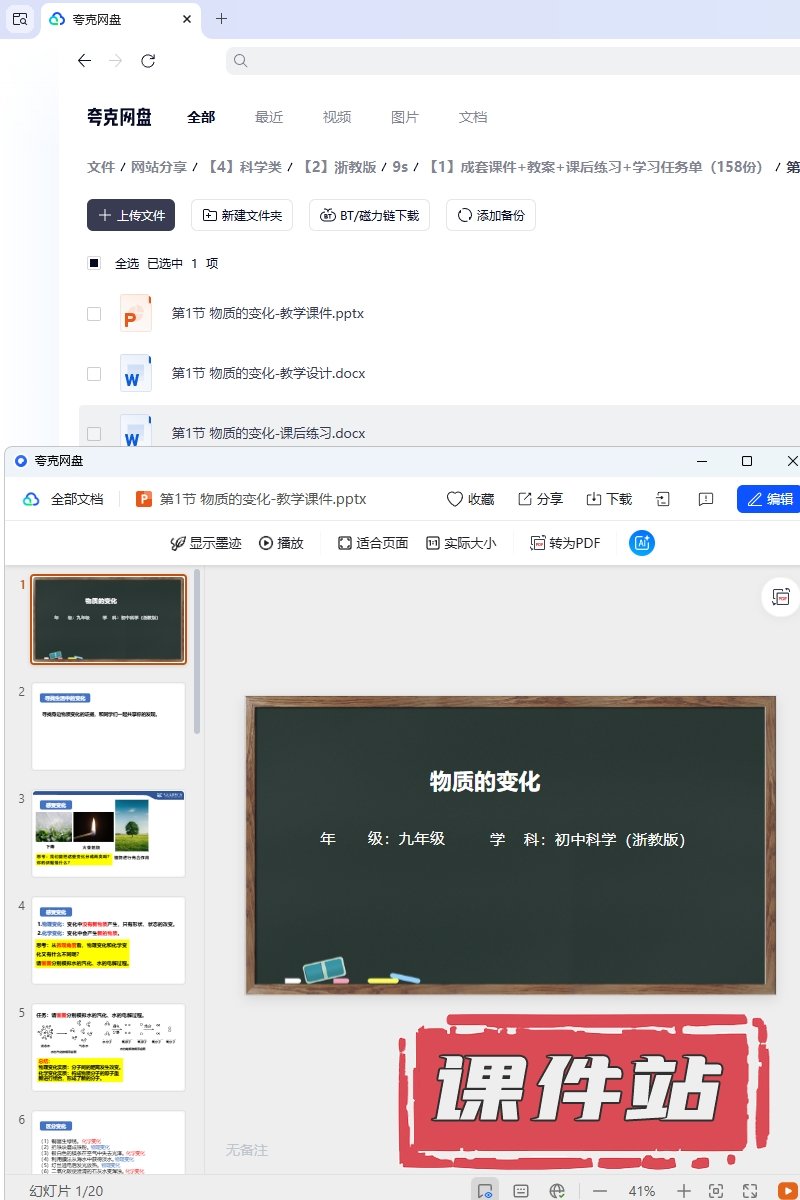Zoom out using the minus icon
This screenshot has height=1200, width=800.
point(600,1191)
